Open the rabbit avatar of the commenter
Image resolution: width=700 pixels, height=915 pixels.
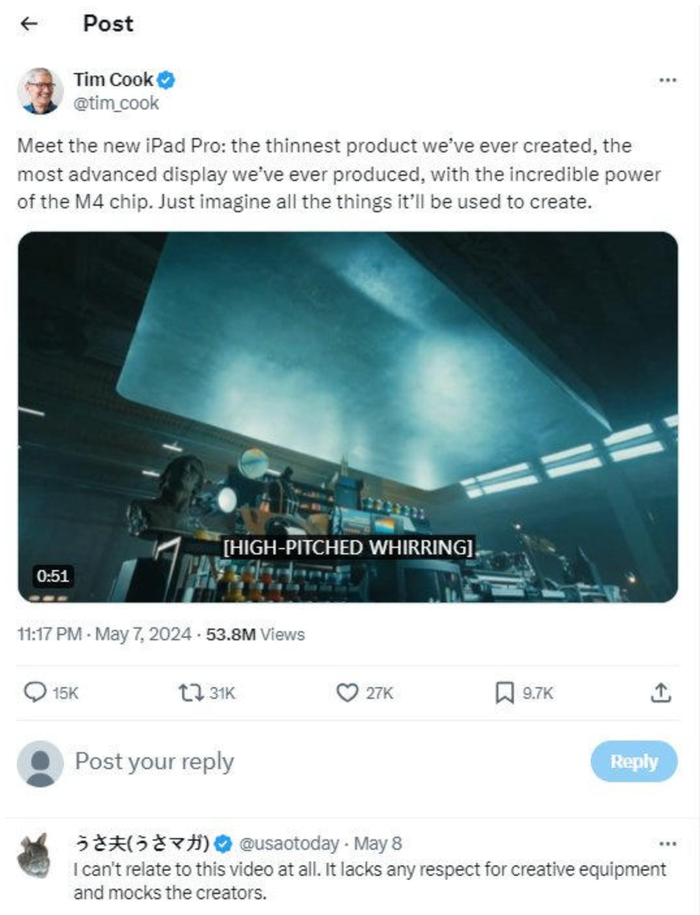point(40,854)
